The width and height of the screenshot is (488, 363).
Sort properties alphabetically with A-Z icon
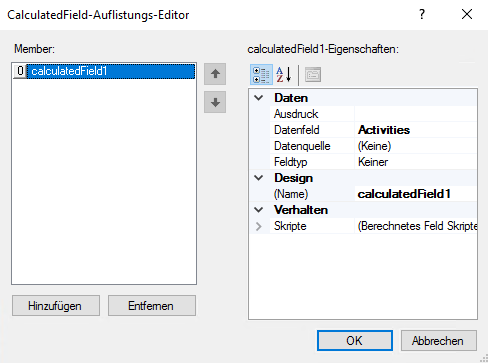284,74
